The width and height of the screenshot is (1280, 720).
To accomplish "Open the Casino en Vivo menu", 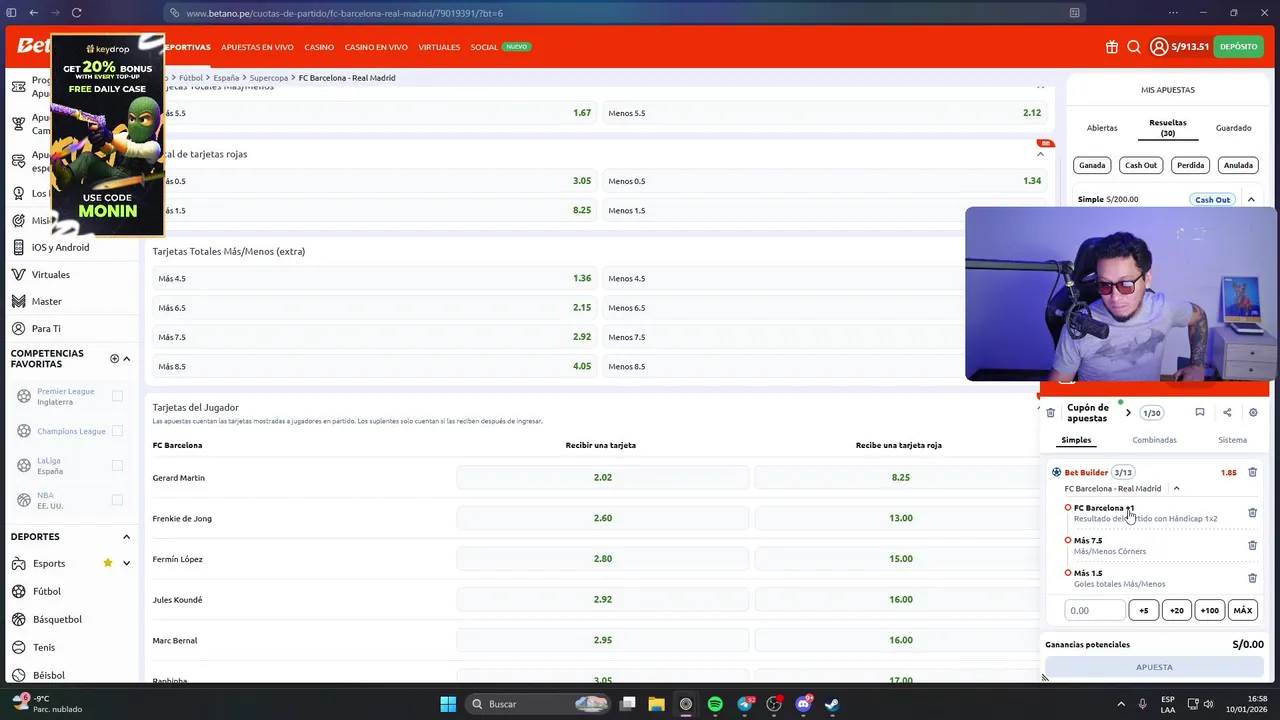I will pos(376,47).
